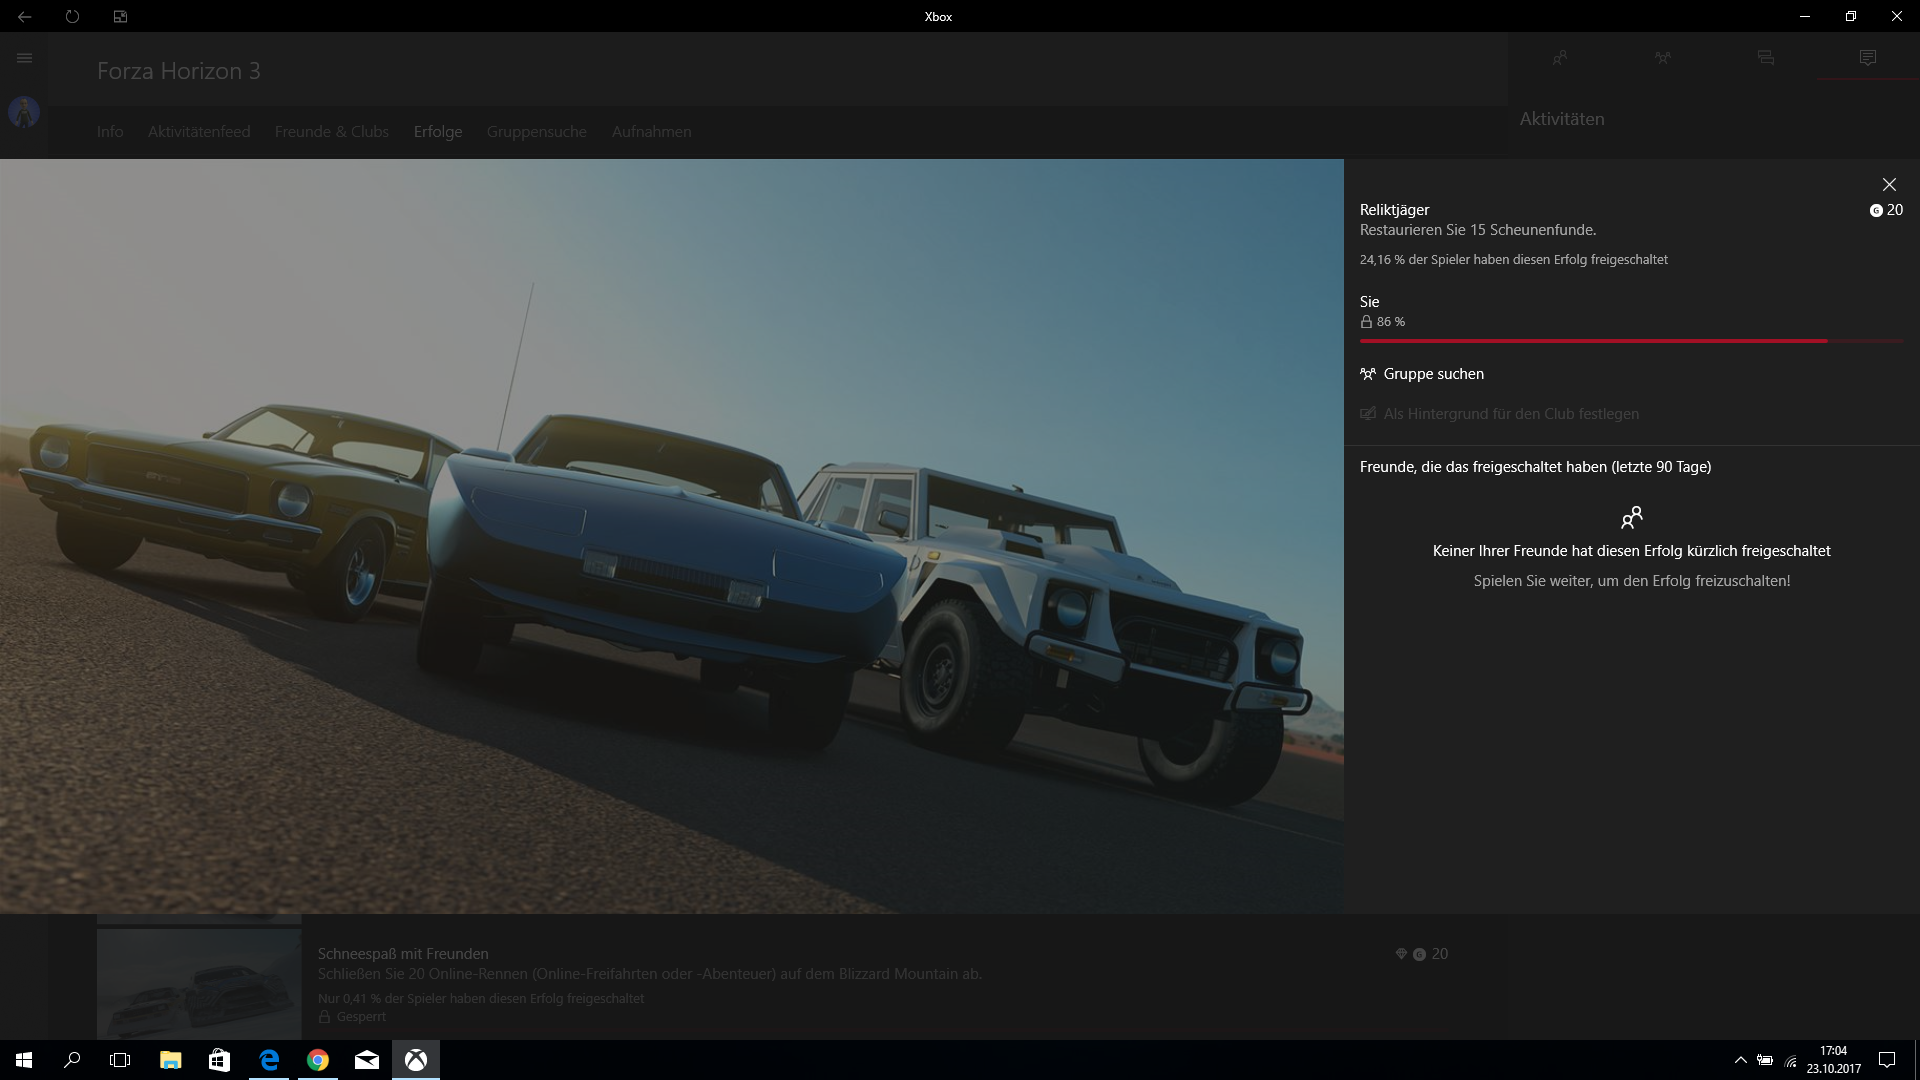This screenshot has width=1920, height=1080.
Task: Open the messages icon in right panel
Action: click(1765, 58)
